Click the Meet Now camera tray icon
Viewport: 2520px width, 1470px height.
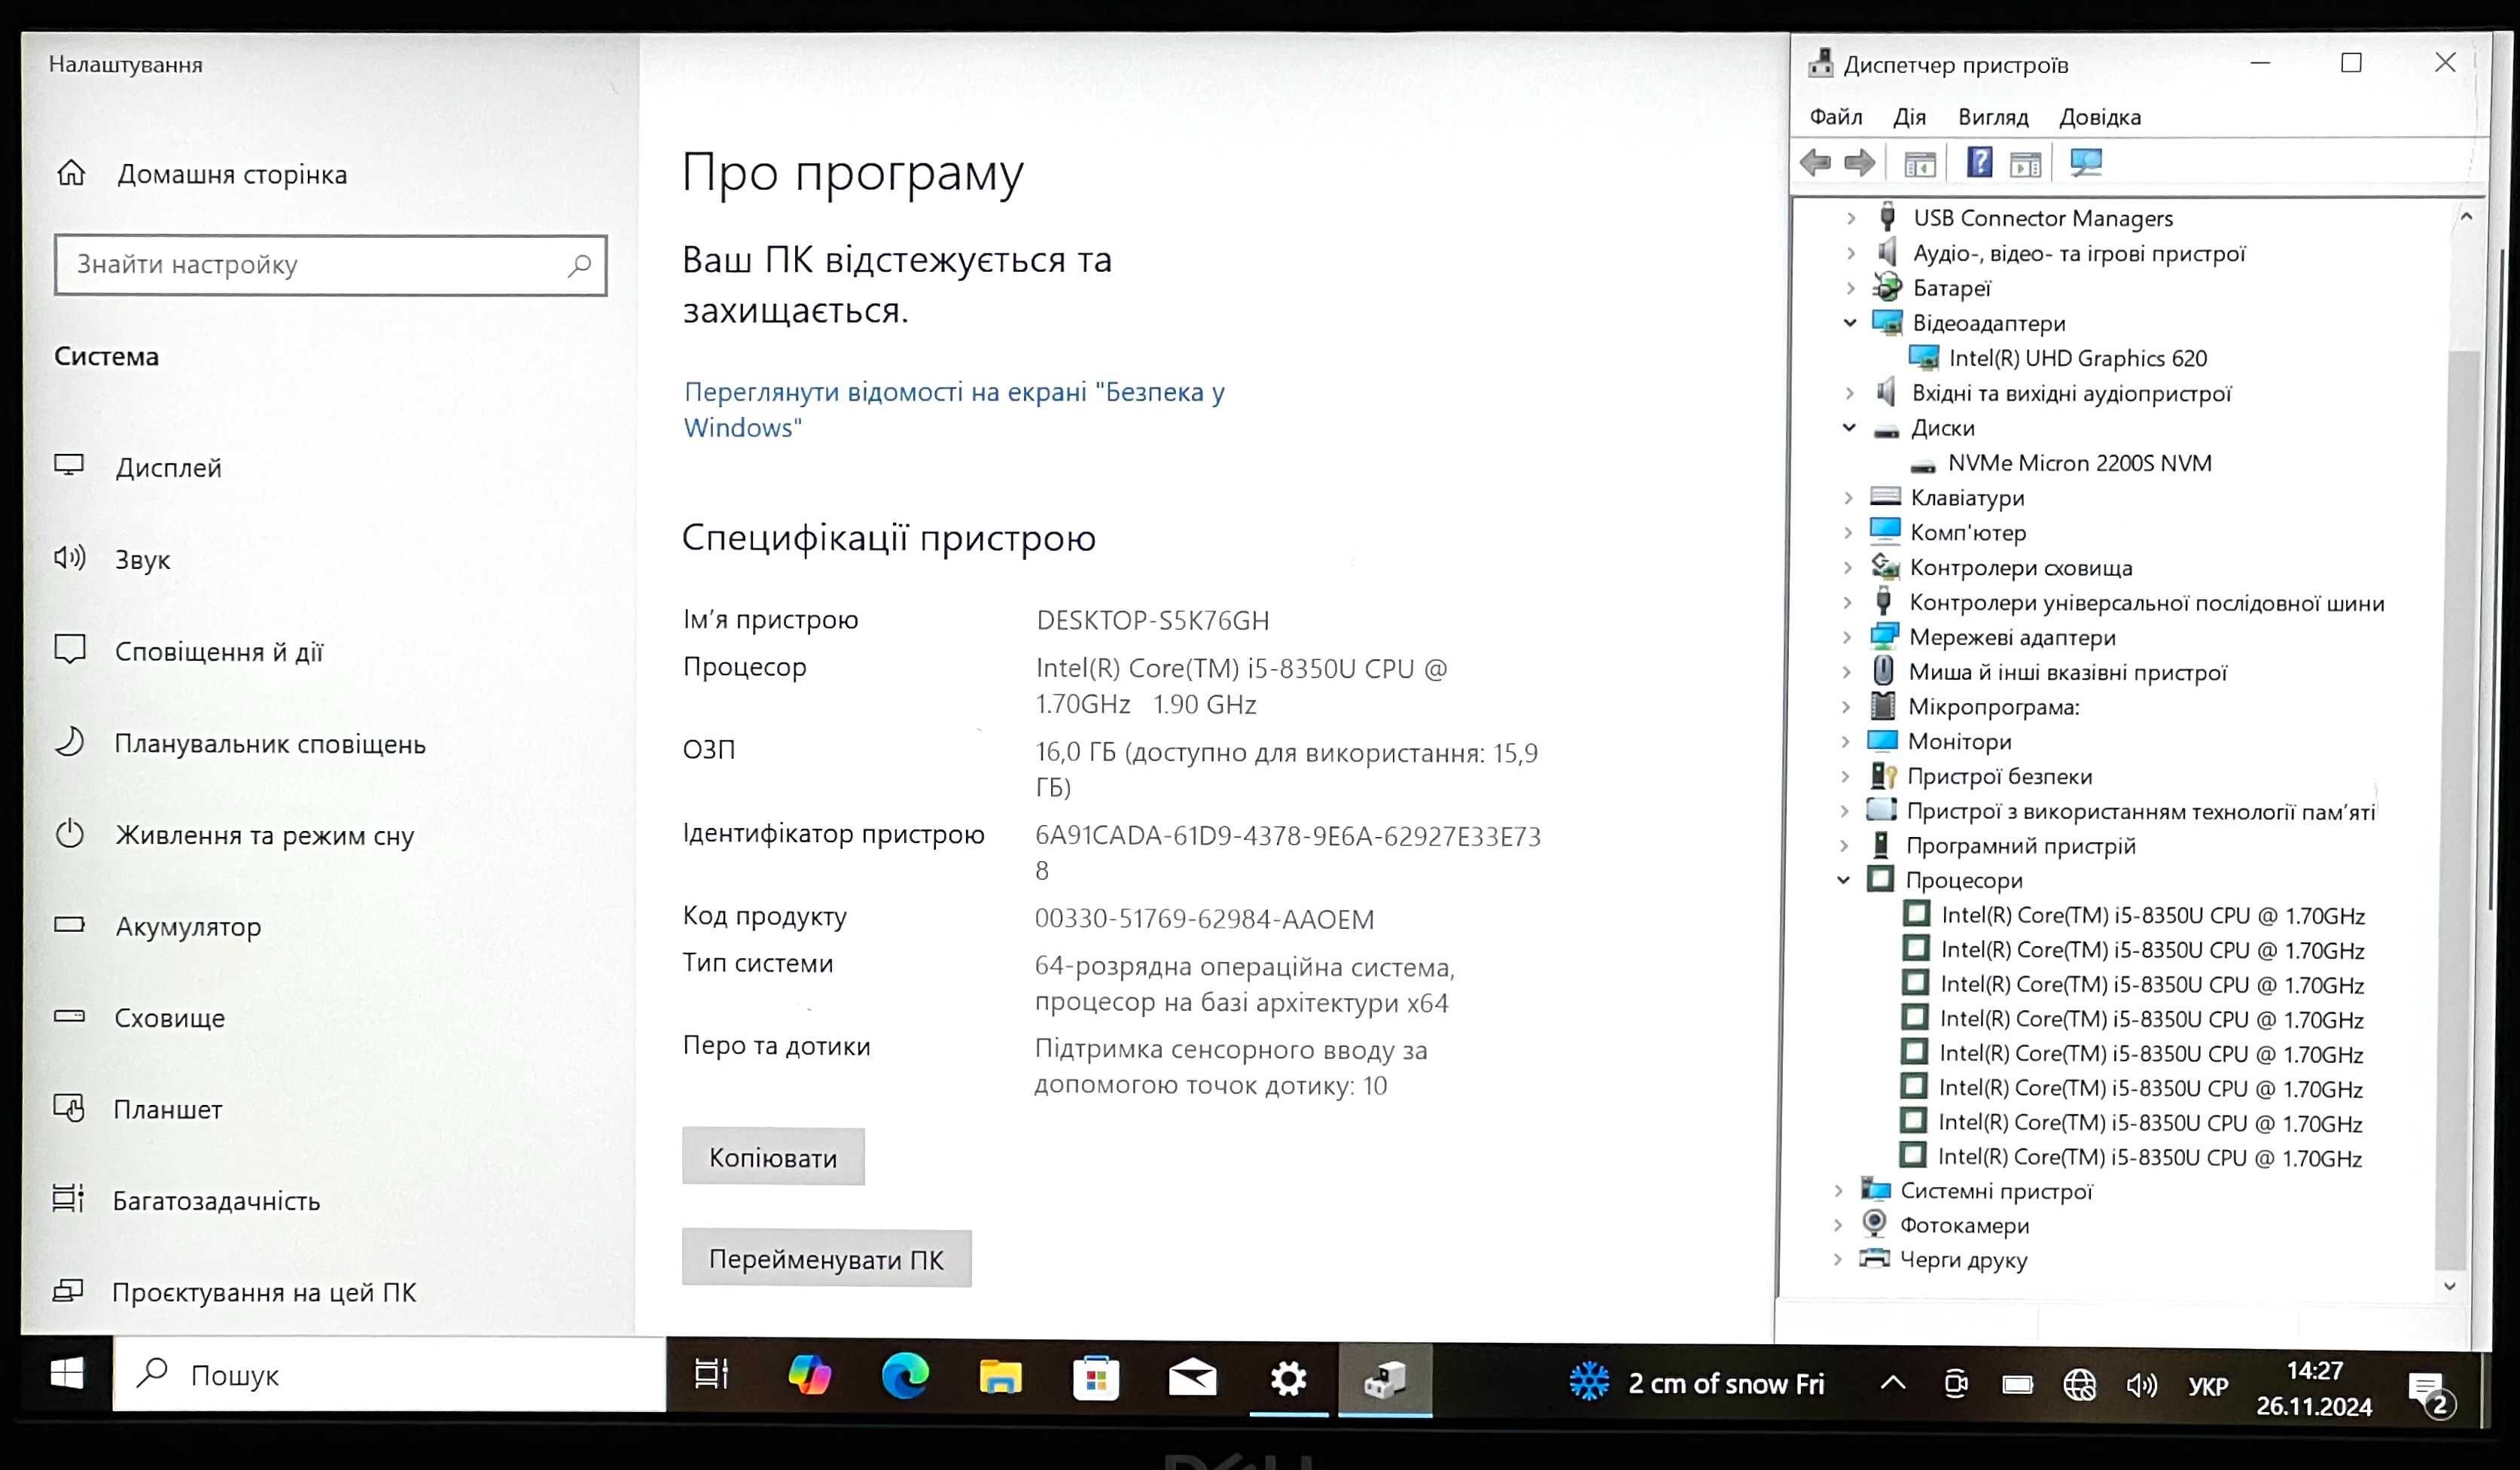click(x=1956, y=1385)
